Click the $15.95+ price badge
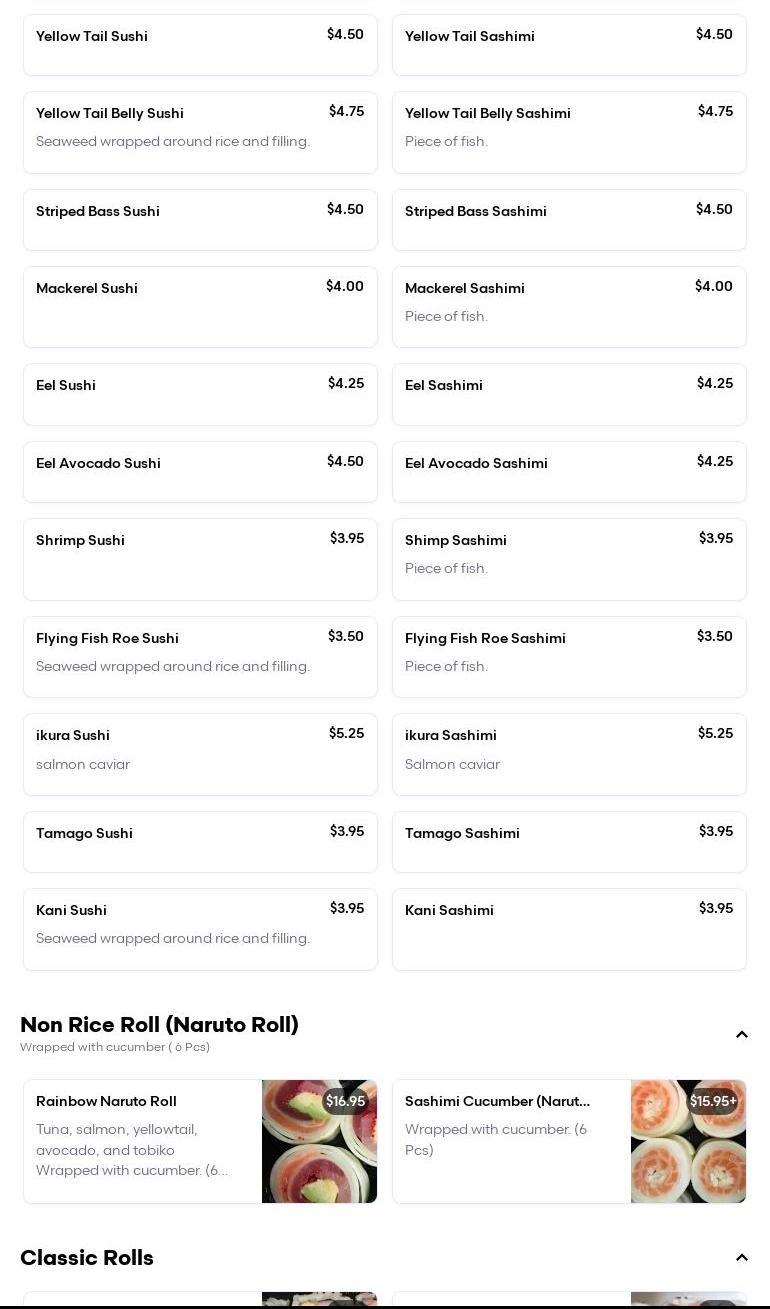This screenshot has width=770, height=1309. tap(713, 1101)
